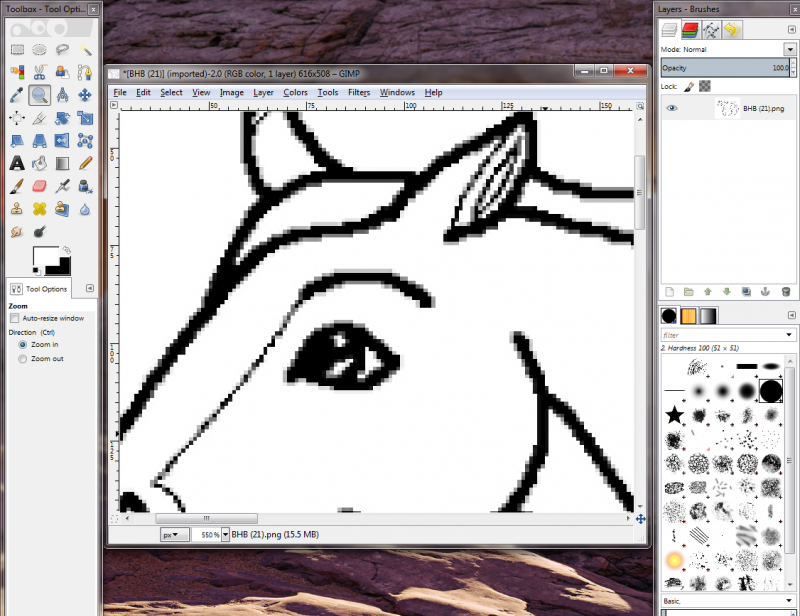Open the zoom percentage dropdown
800x616 pixels.
[225, 534]
